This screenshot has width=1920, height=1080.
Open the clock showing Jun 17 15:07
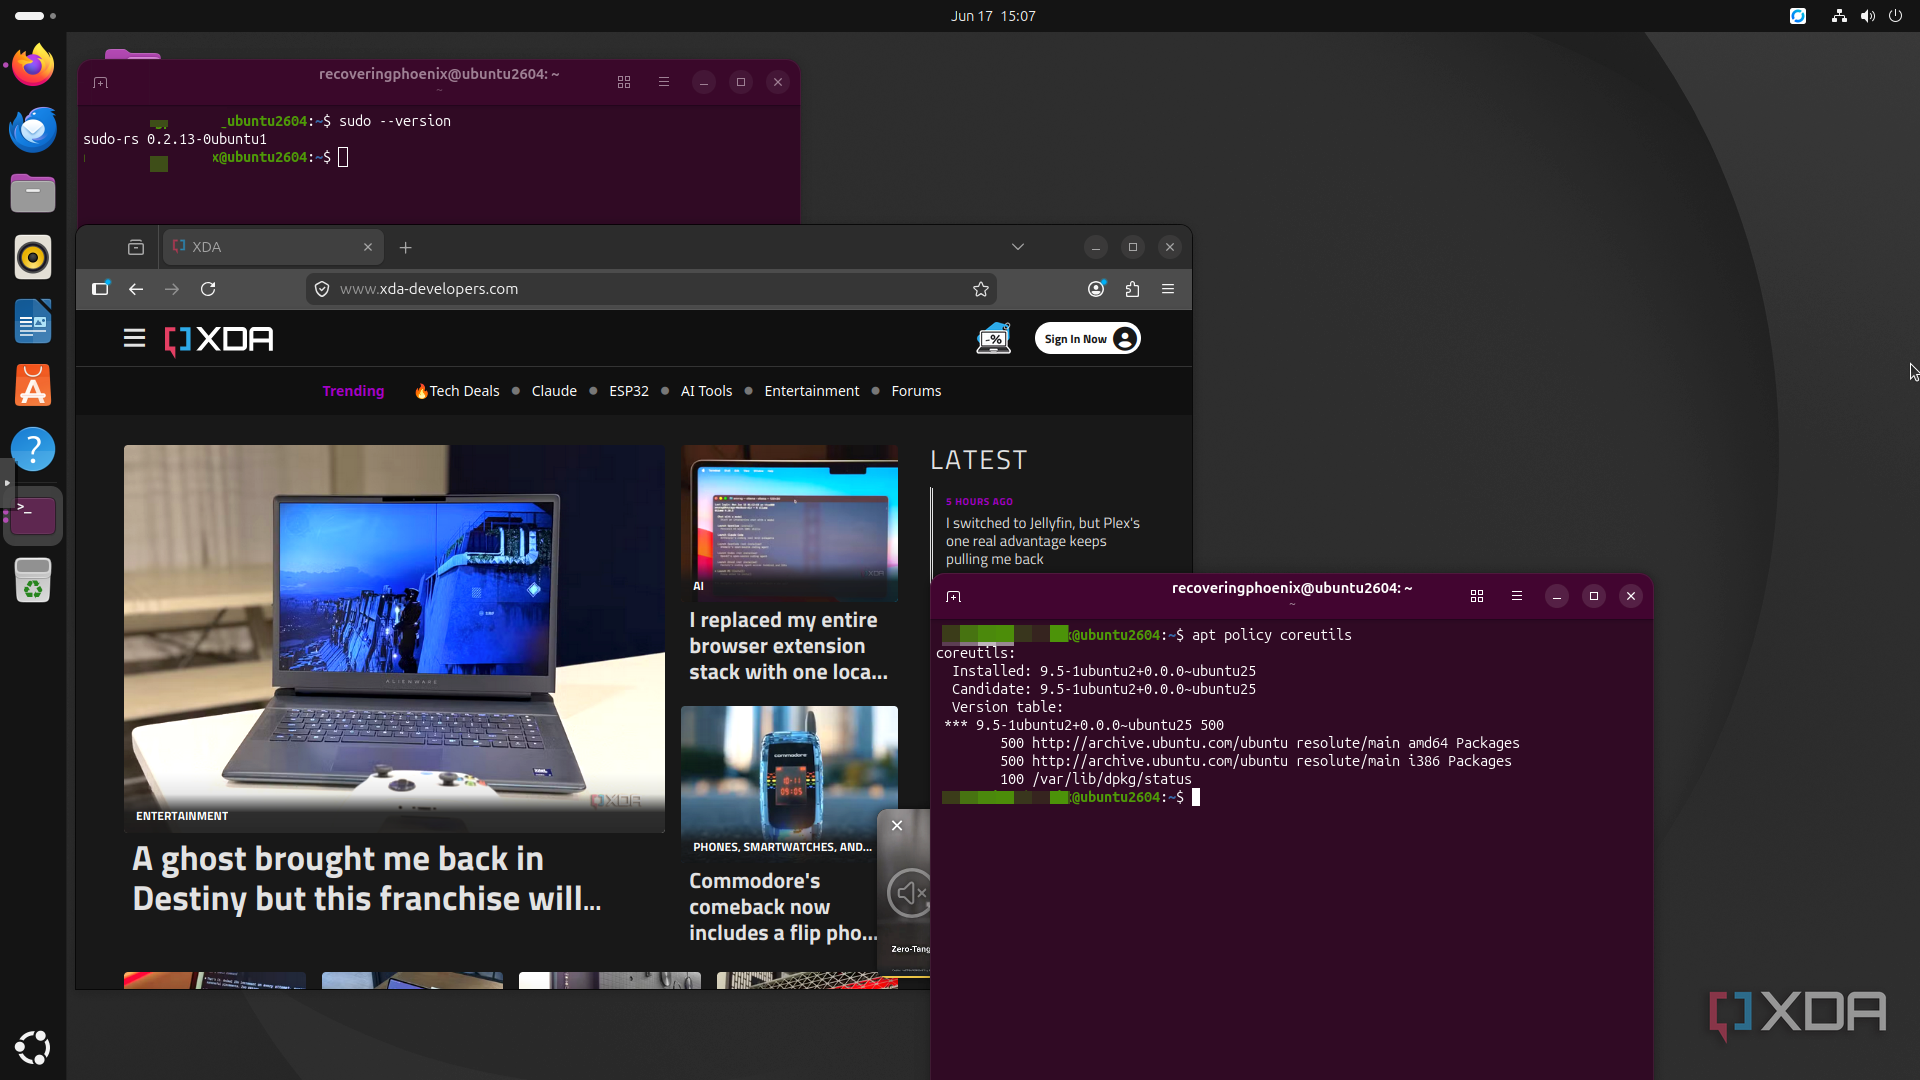pyautogui.click(x=993, y=16)
